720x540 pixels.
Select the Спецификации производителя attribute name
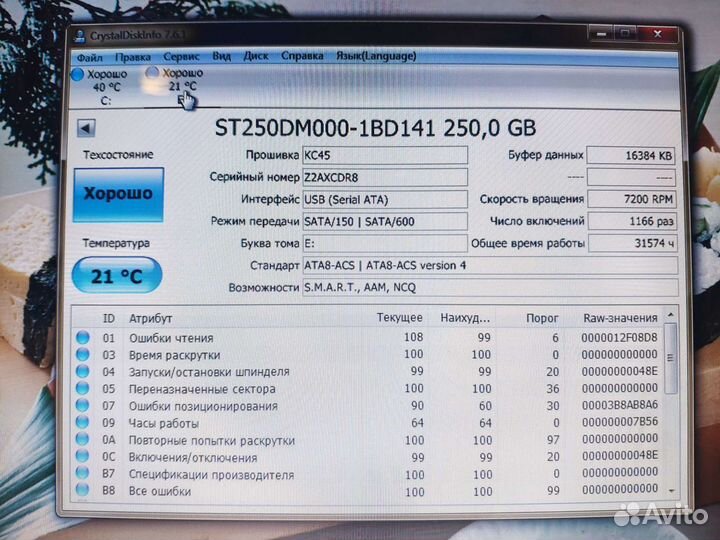(x=211, y=474)
